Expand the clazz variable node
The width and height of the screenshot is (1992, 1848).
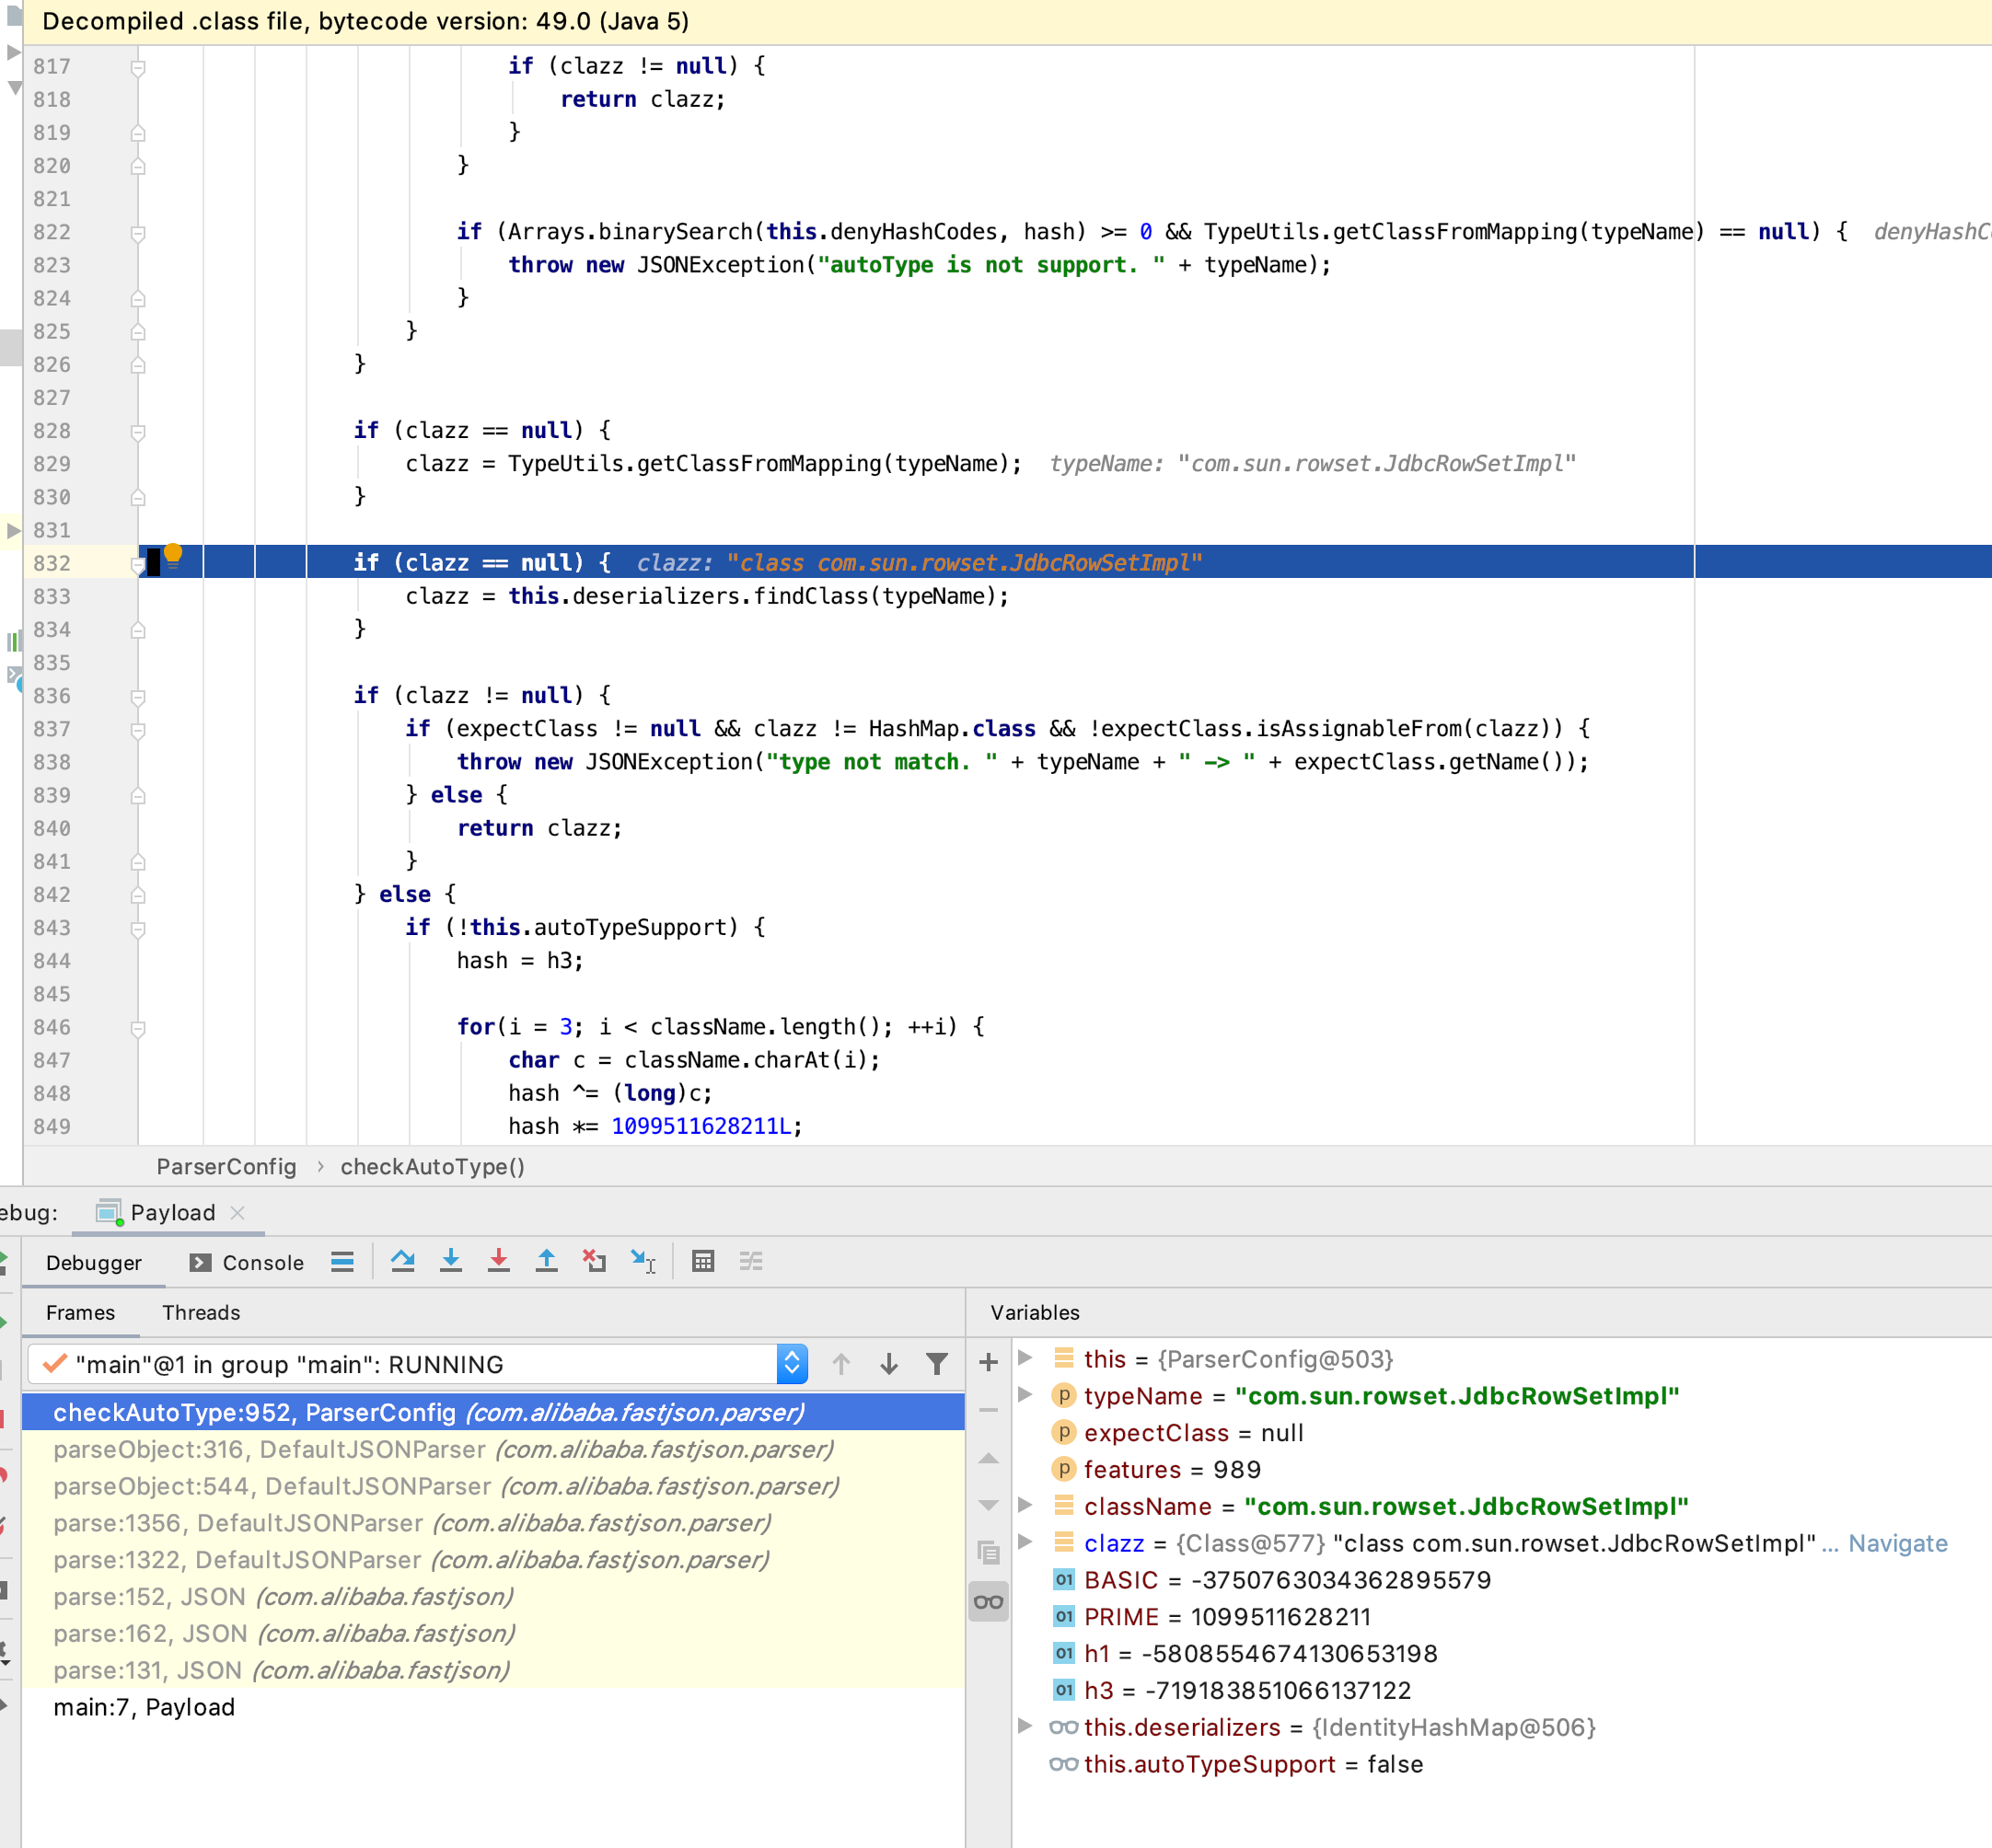(1025, 1542)
